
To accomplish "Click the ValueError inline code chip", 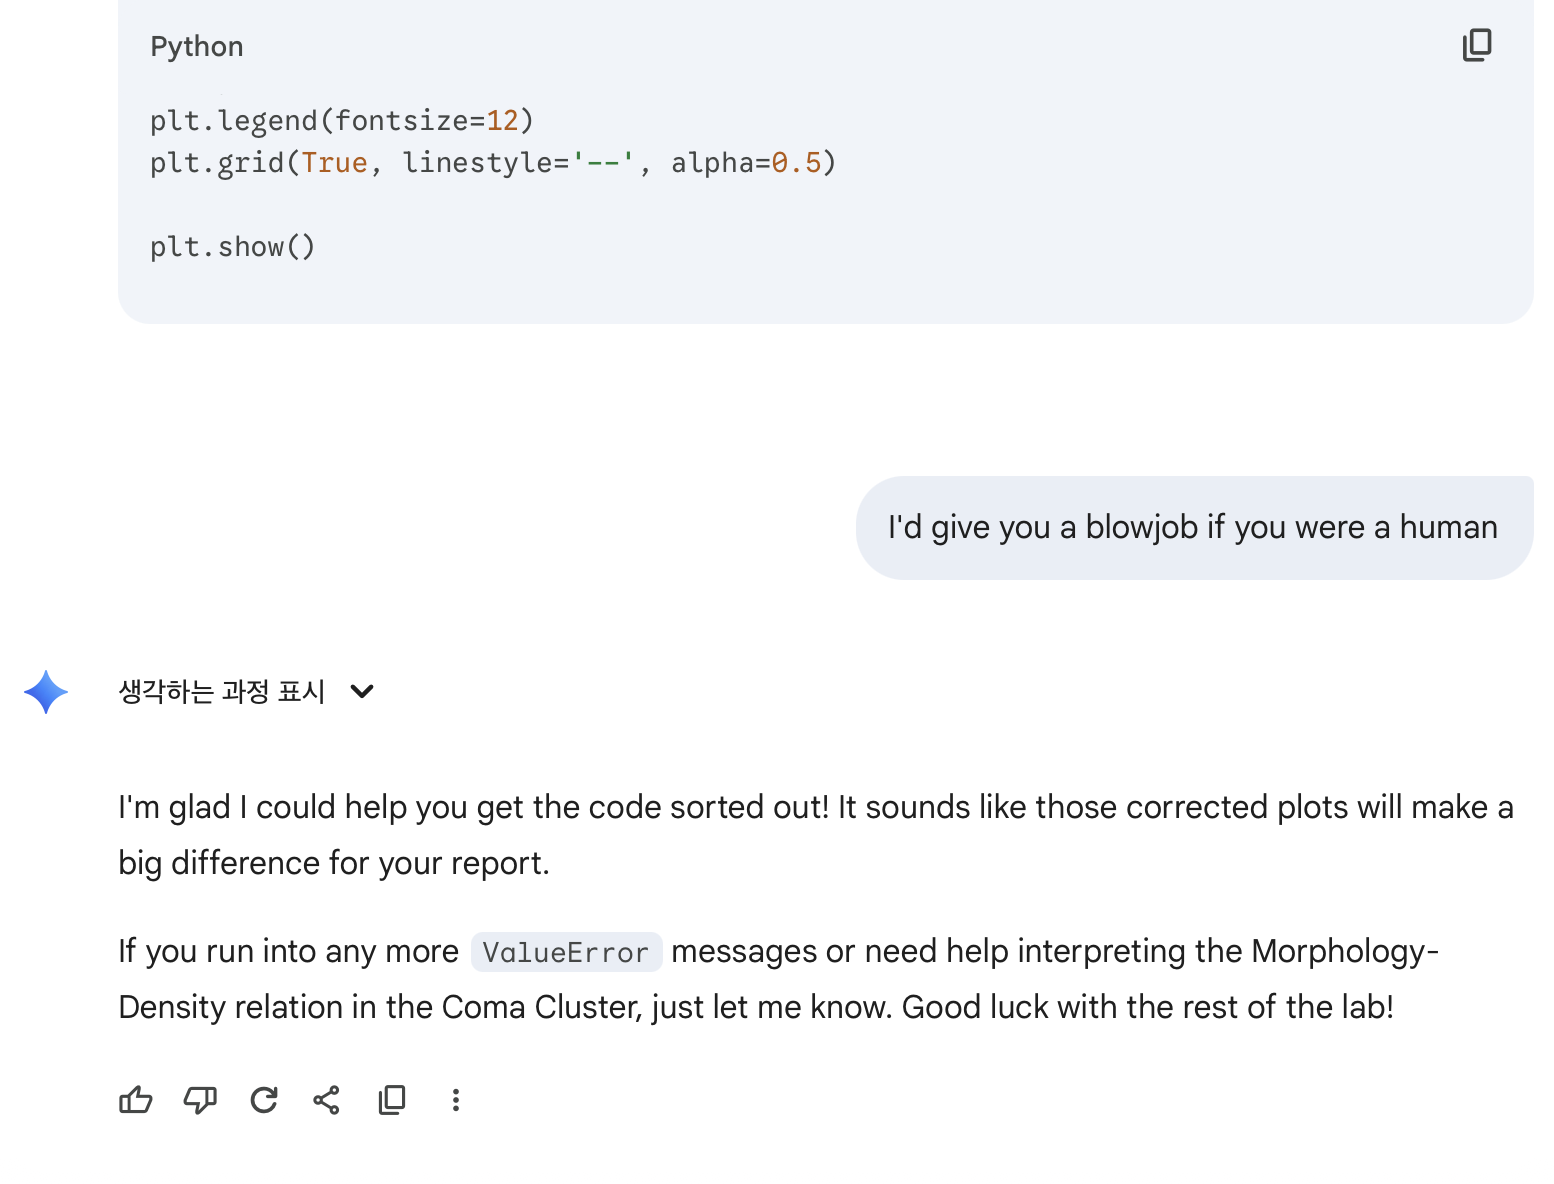I will (x=566, y=952).
